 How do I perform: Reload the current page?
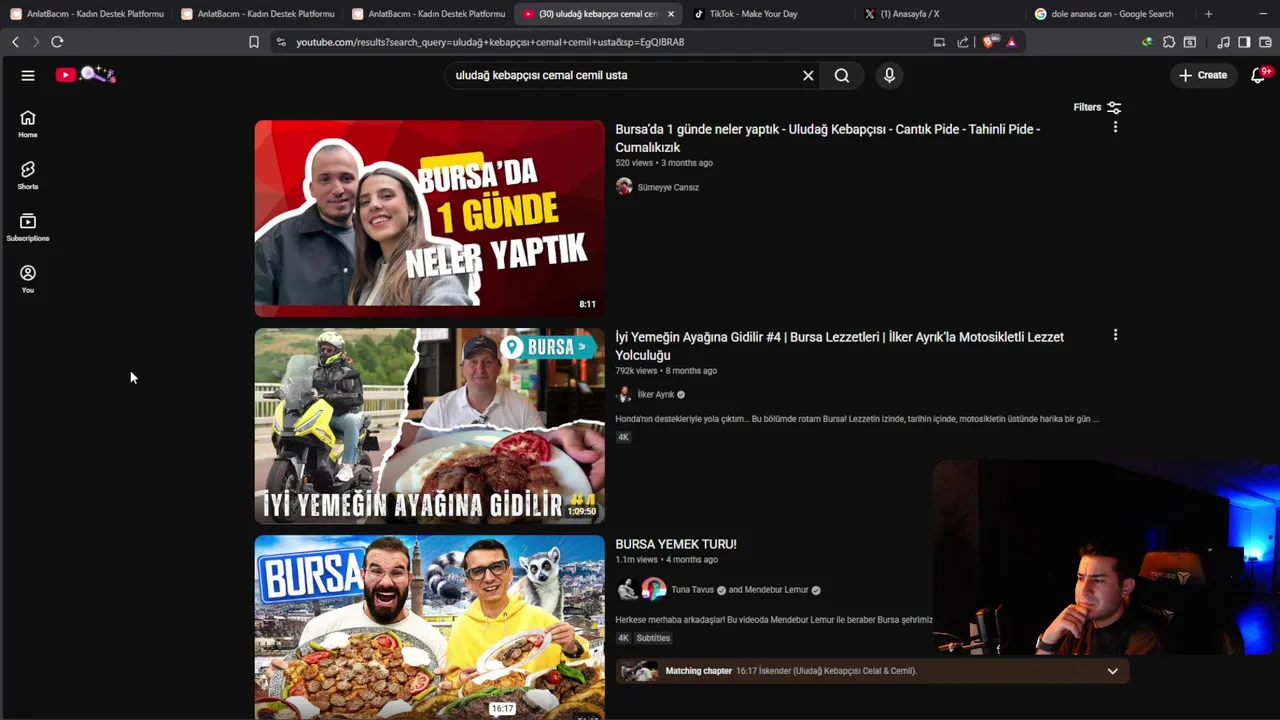point(57,42)
